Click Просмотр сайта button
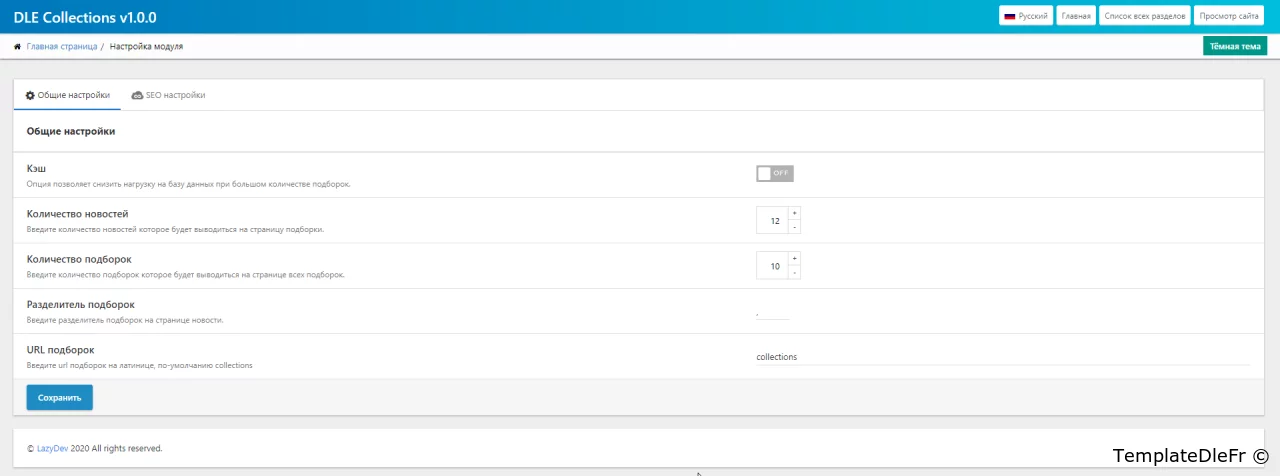The image size is (1280, 476). coord(1229,17)
